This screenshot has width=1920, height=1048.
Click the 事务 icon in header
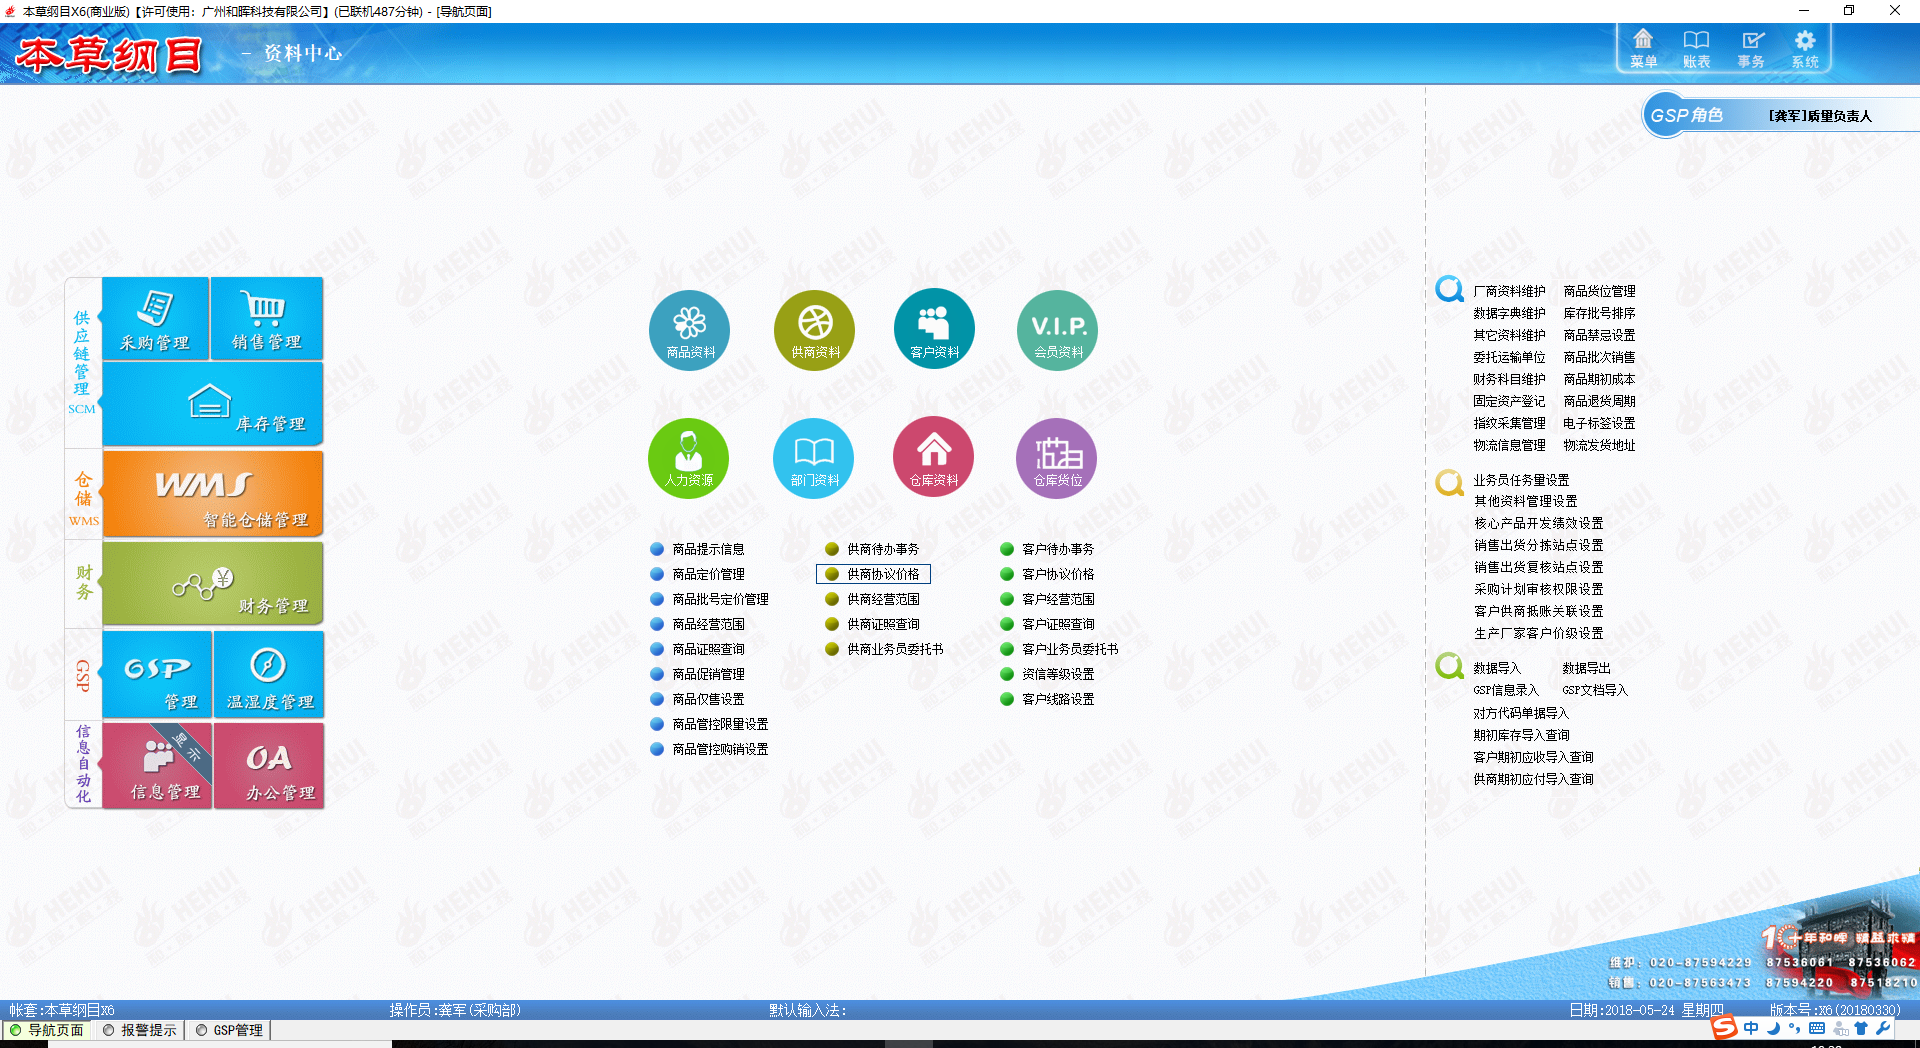(x=1751, y=48)
